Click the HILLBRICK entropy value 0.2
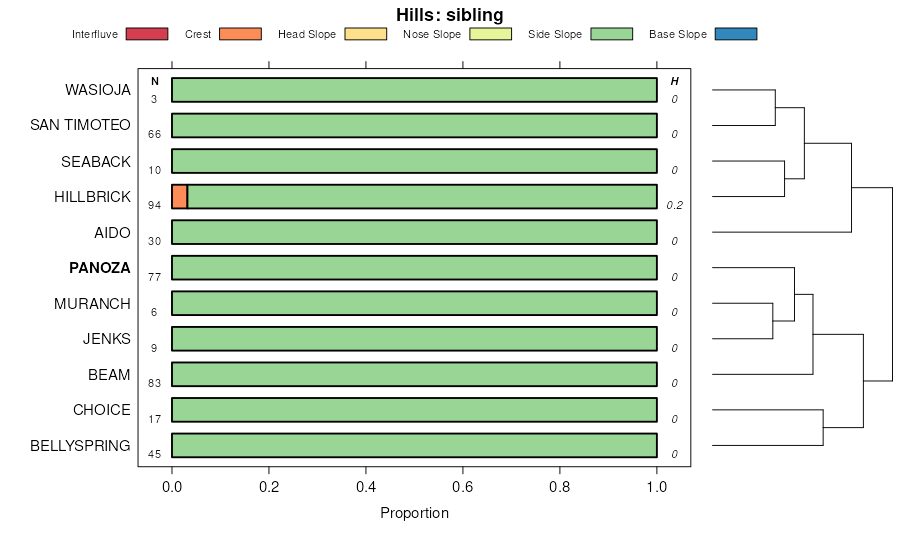Screen dimensions: 900x540 675,205
